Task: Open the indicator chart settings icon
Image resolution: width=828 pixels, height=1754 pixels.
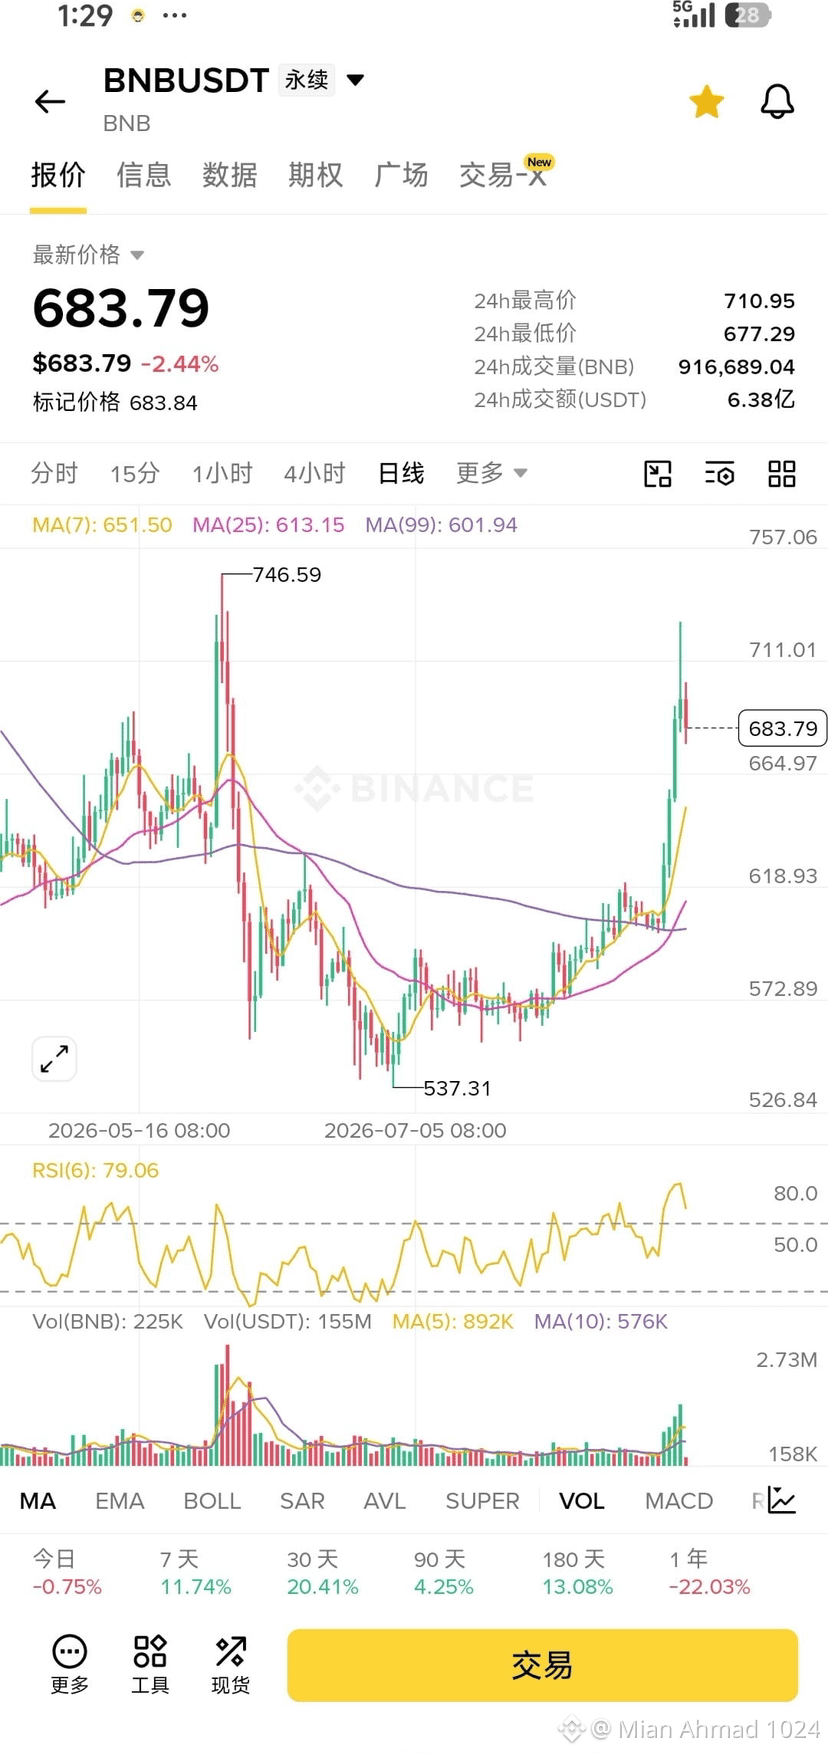Action: (782, 1501)
